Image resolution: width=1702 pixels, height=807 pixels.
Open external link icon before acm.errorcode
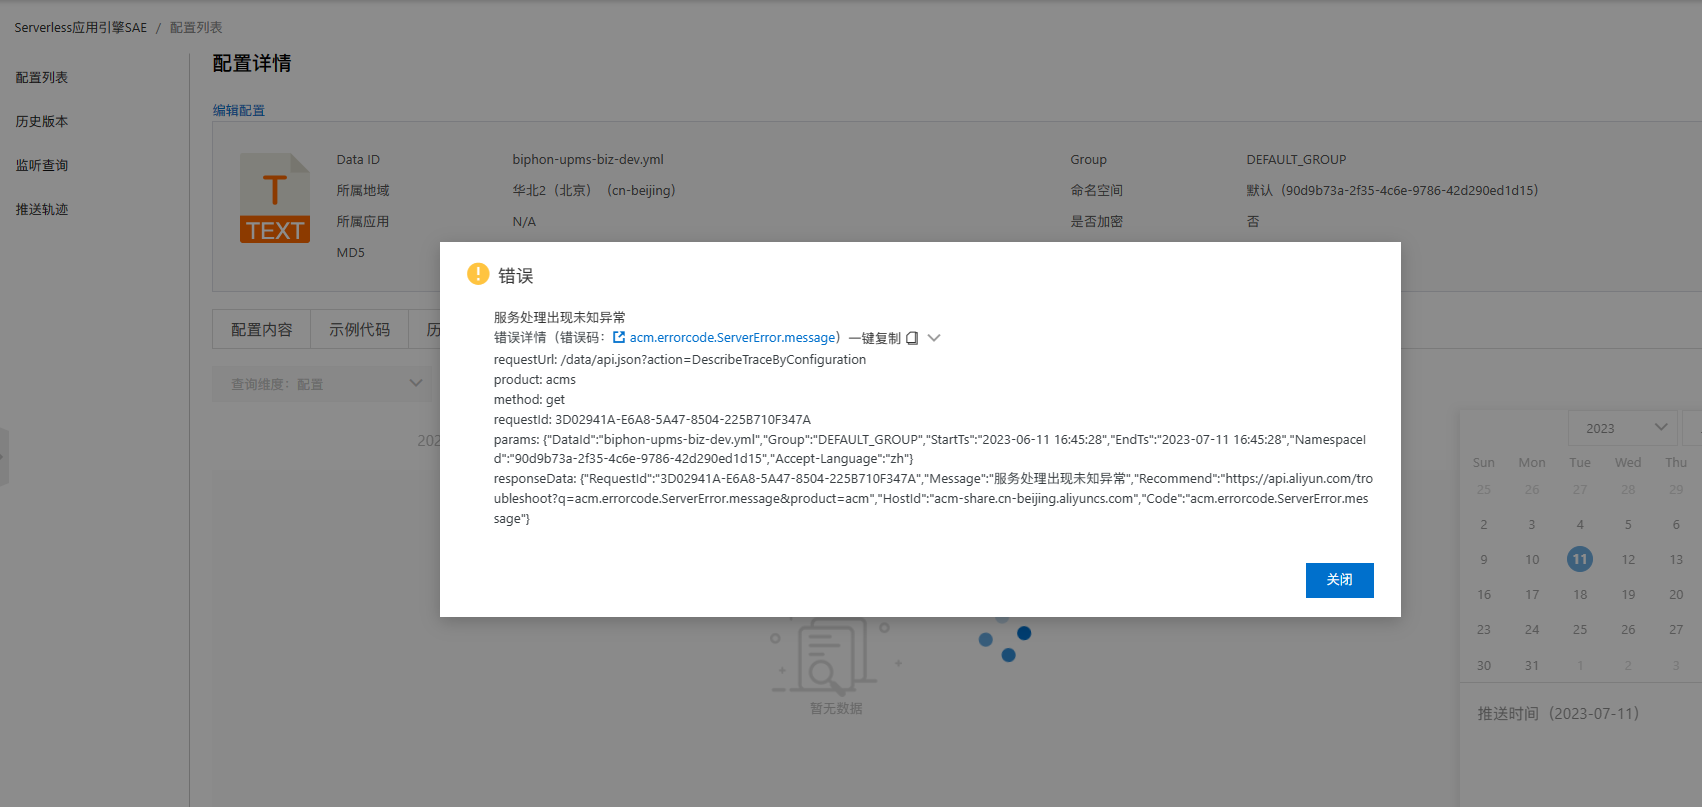[x=619, y=338]
